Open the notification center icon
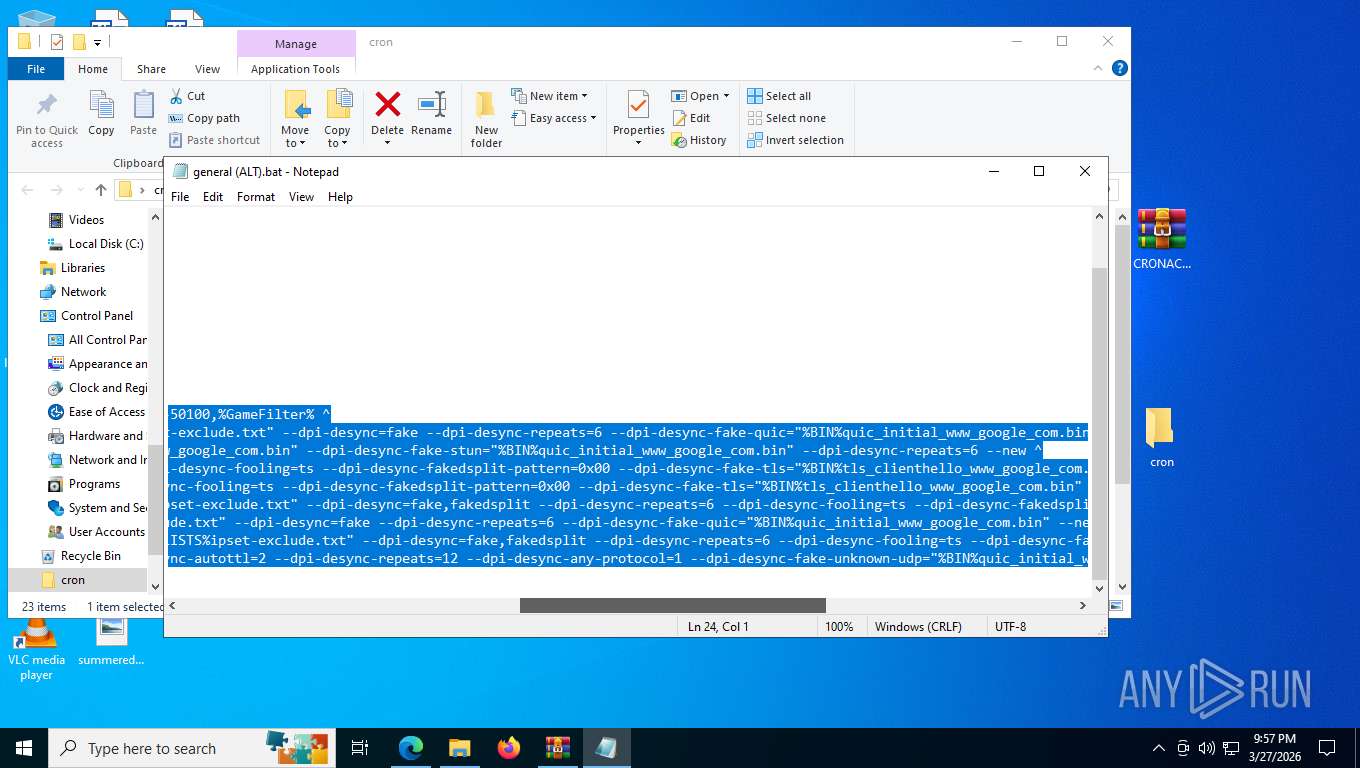 [x=1327, y=748]
